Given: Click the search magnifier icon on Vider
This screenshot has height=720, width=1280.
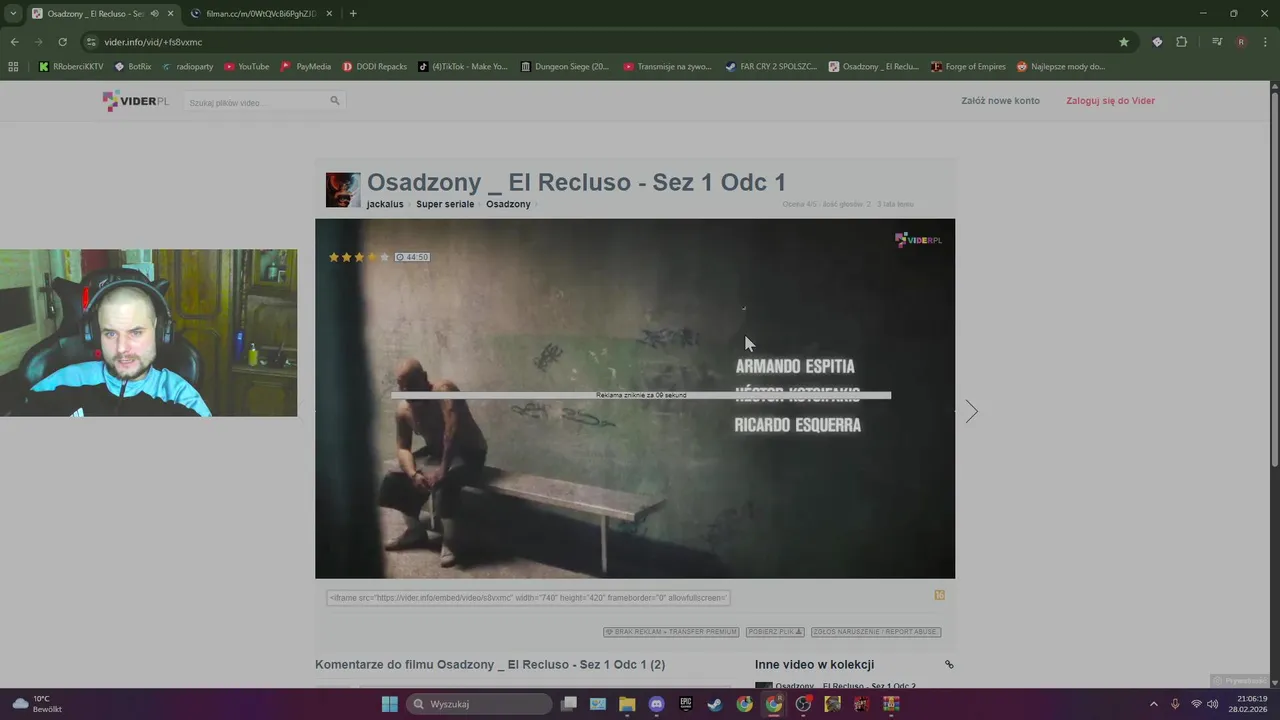Looking at the screenshot, I should pyautogui.click(x=335, y=100).
